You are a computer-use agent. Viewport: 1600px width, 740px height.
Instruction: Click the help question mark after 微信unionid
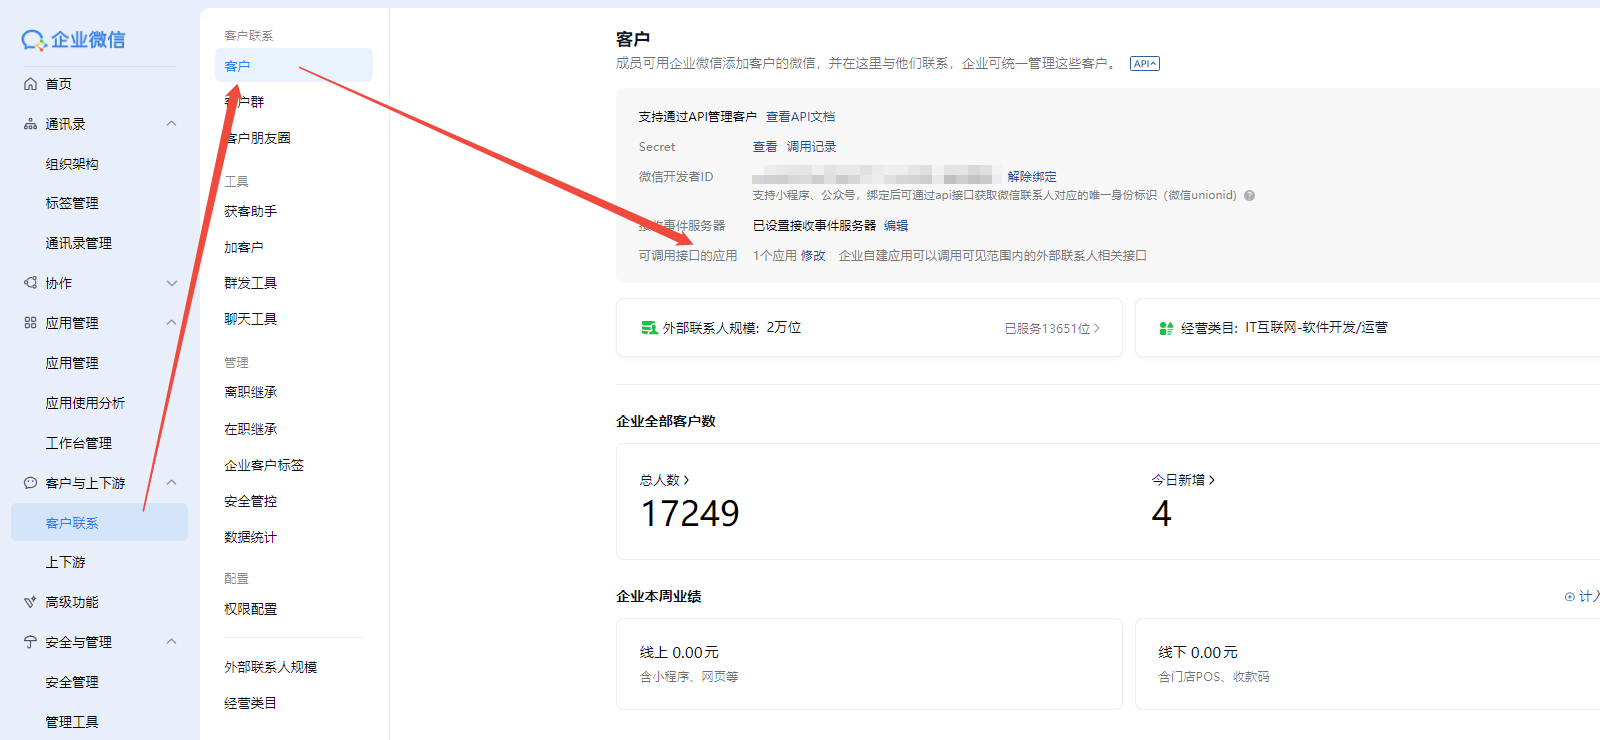[1249, 196]
